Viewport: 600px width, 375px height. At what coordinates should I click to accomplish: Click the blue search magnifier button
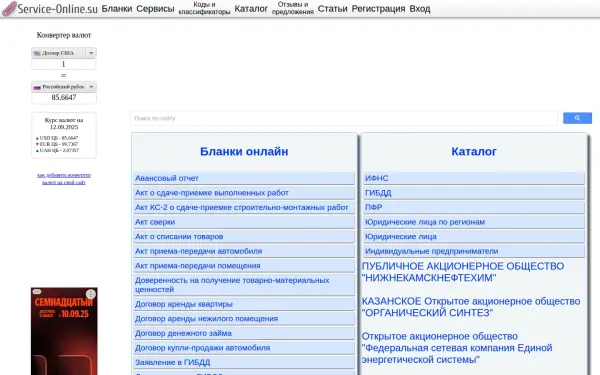tap(577, 118)
